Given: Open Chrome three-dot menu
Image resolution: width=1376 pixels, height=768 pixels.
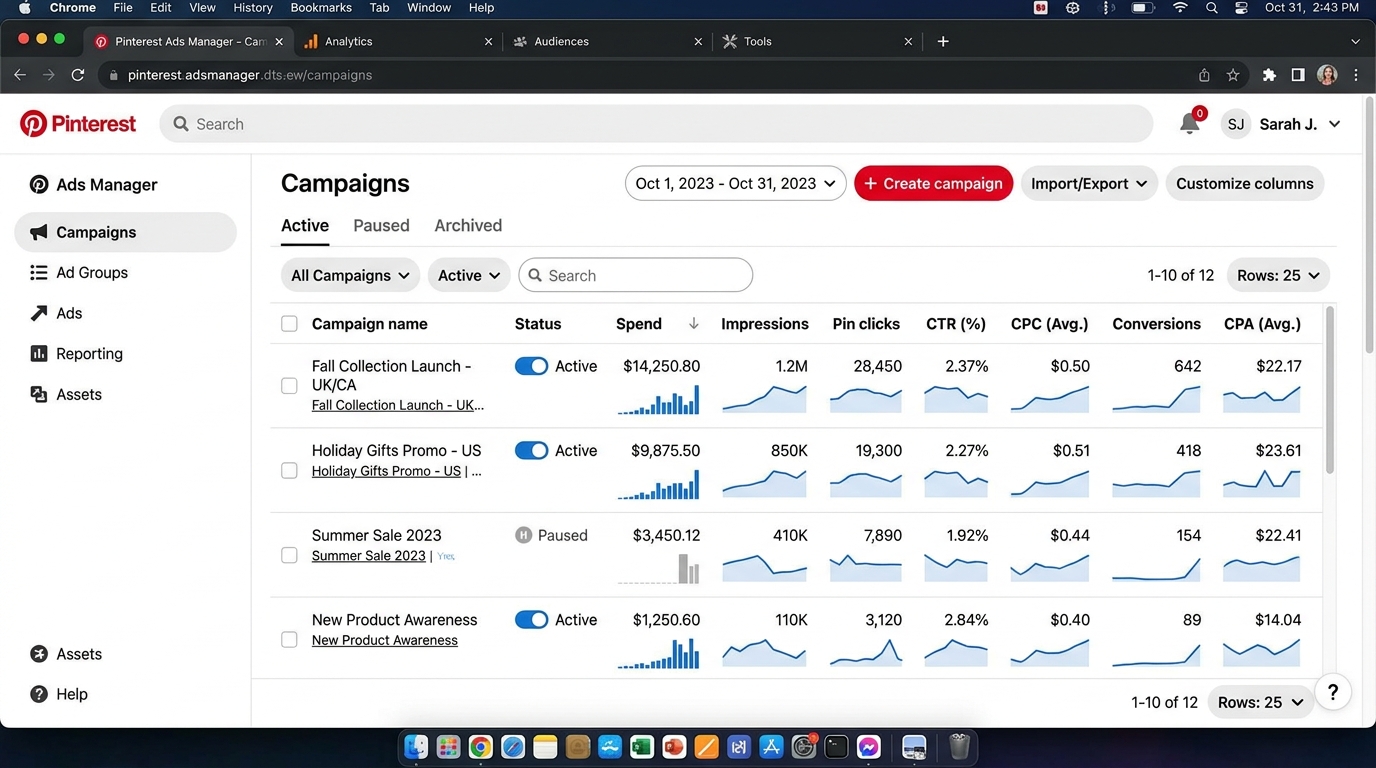Looking at the screenshot, I should click(x=1356, y=75).
